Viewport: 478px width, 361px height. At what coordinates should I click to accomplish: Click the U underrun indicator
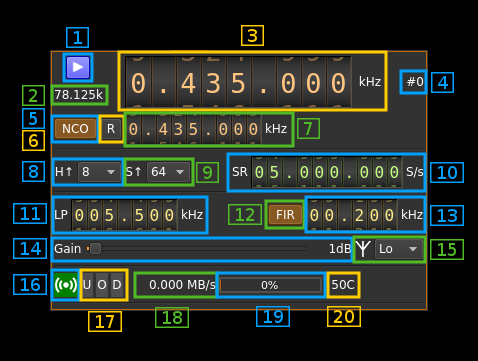(x=87, y=285)
